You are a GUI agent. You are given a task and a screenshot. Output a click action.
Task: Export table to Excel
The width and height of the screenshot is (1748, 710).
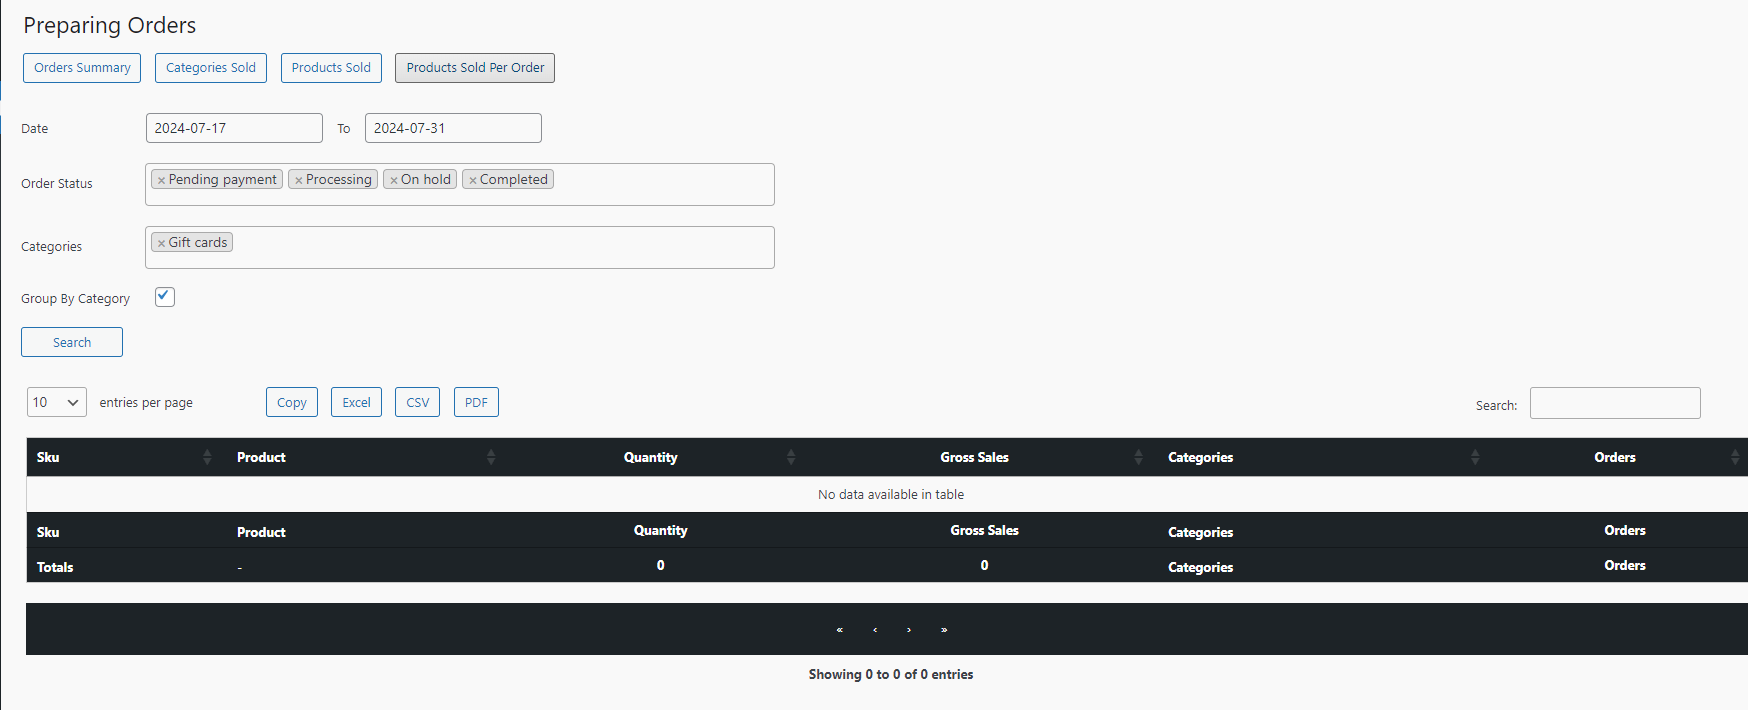pos(356,402)
